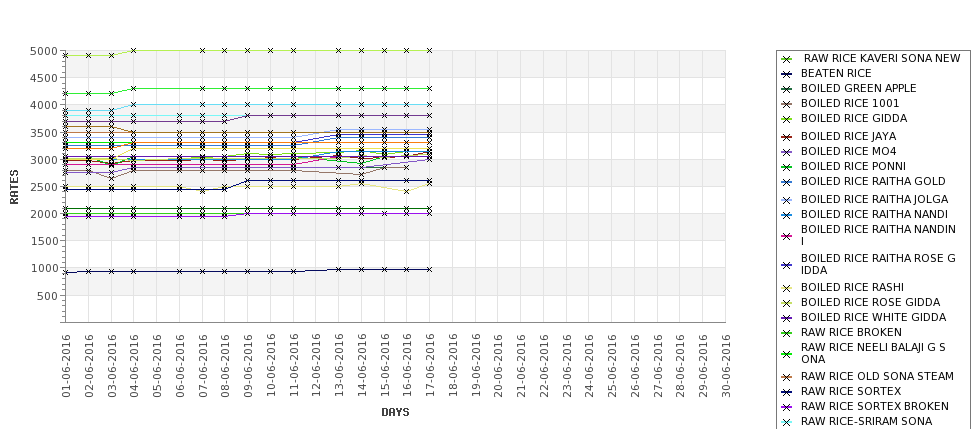
Task: Select legend label BOILED RICE RAITHA ROSE GIDDA
Action: tap(878, 264)
